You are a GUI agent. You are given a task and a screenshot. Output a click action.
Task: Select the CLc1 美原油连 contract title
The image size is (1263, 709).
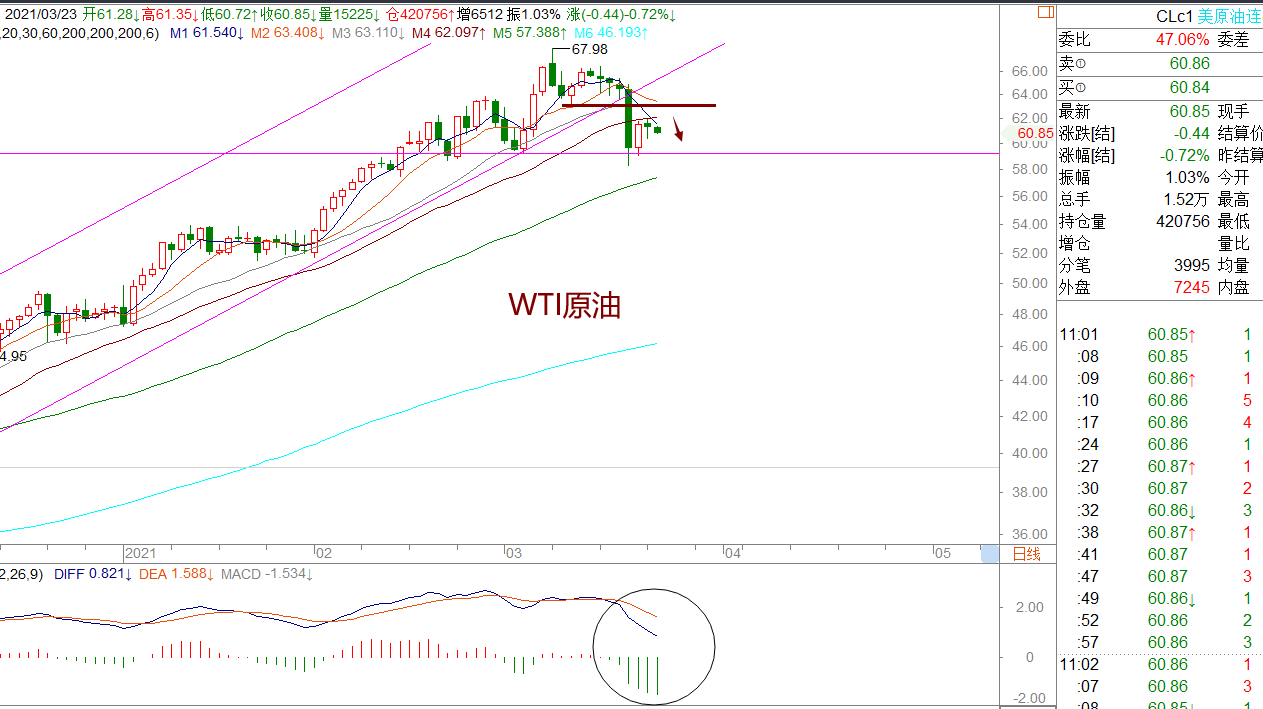1208,17
